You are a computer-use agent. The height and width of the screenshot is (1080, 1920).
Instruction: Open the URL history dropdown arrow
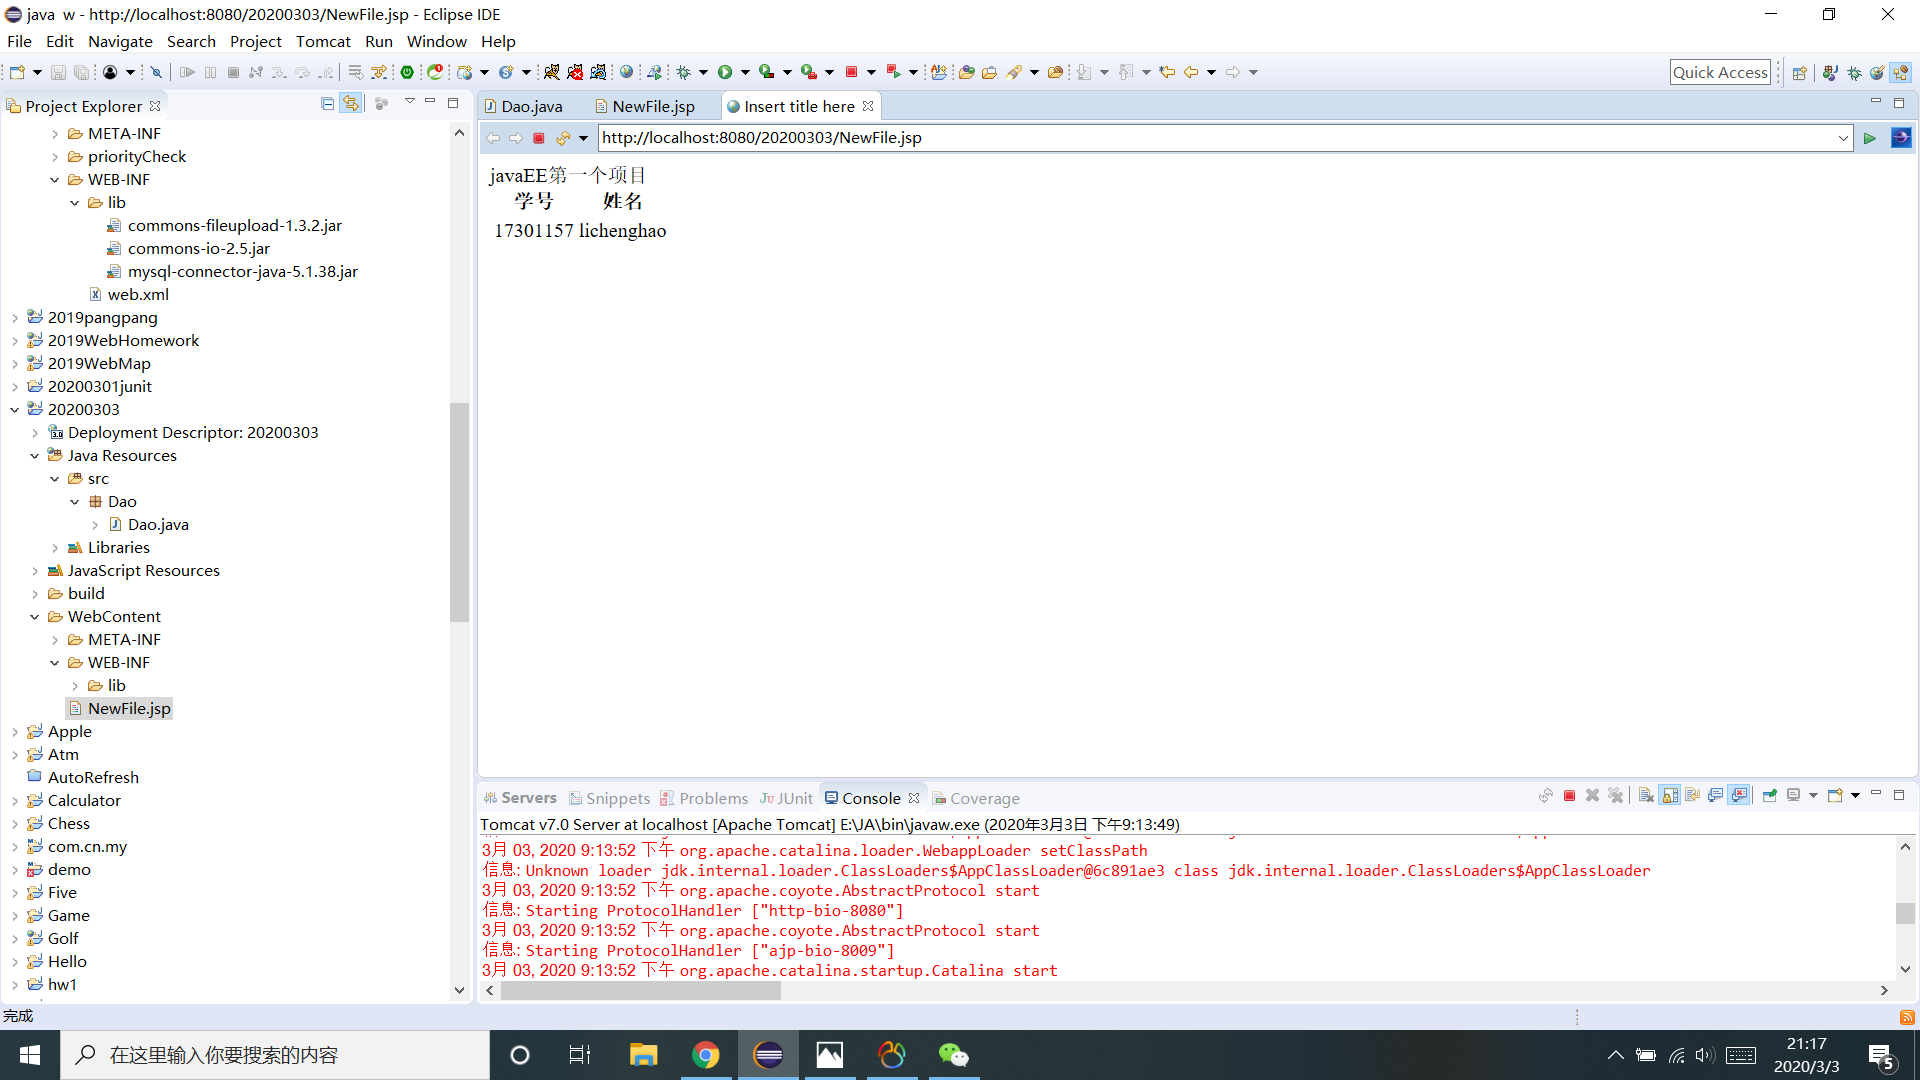(1843, 138)
